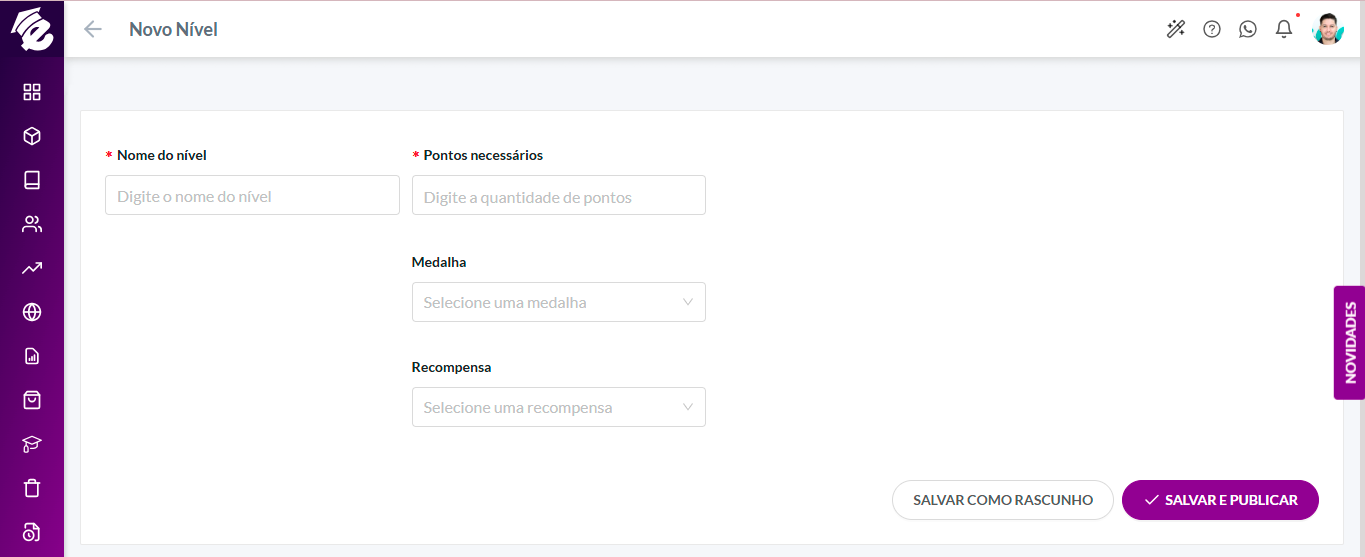Expand the Recompensa dropdown
Screen dimensions: 1365x557
point(559,407)
